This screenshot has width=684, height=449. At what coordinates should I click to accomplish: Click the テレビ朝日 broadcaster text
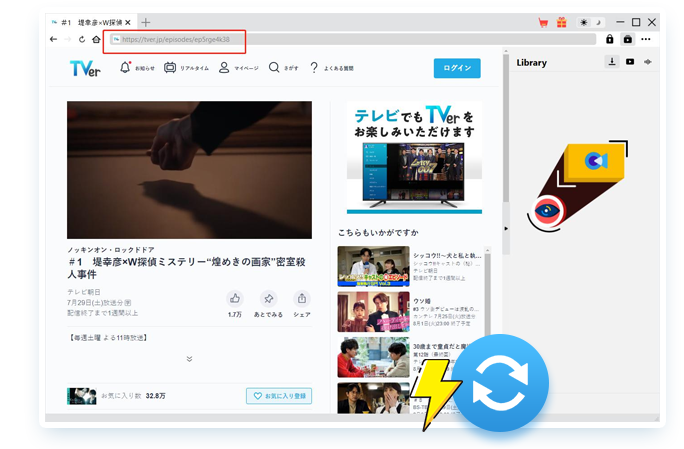click(x=84, y=291)
